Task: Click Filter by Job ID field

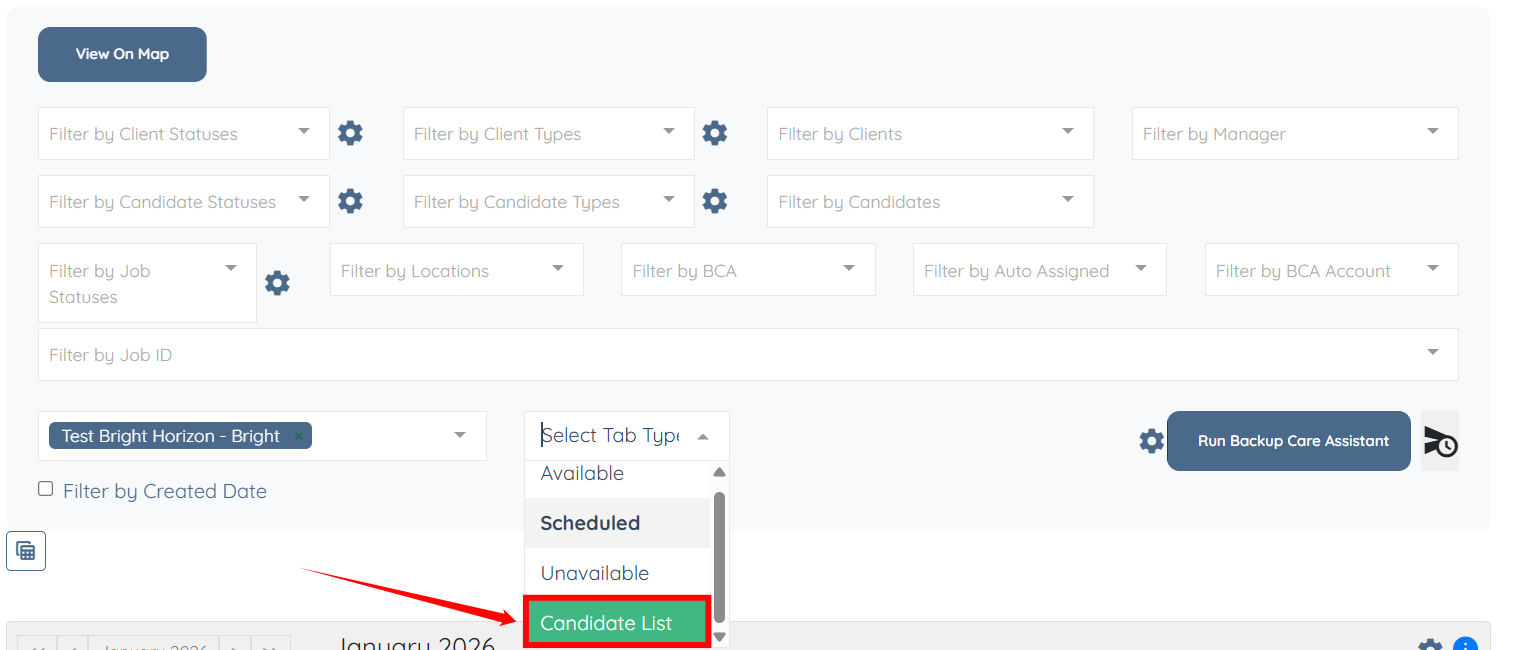Action: click(700, 355)
